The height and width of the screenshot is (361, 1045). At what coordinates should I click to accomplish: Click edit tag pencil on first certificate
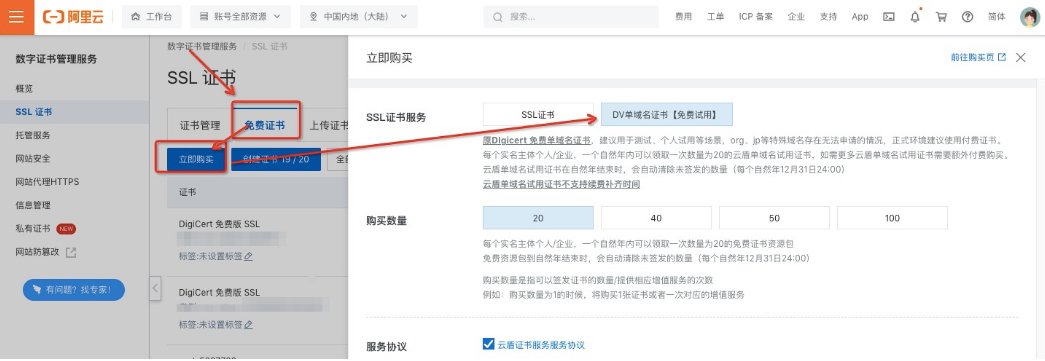pos(249,256)
